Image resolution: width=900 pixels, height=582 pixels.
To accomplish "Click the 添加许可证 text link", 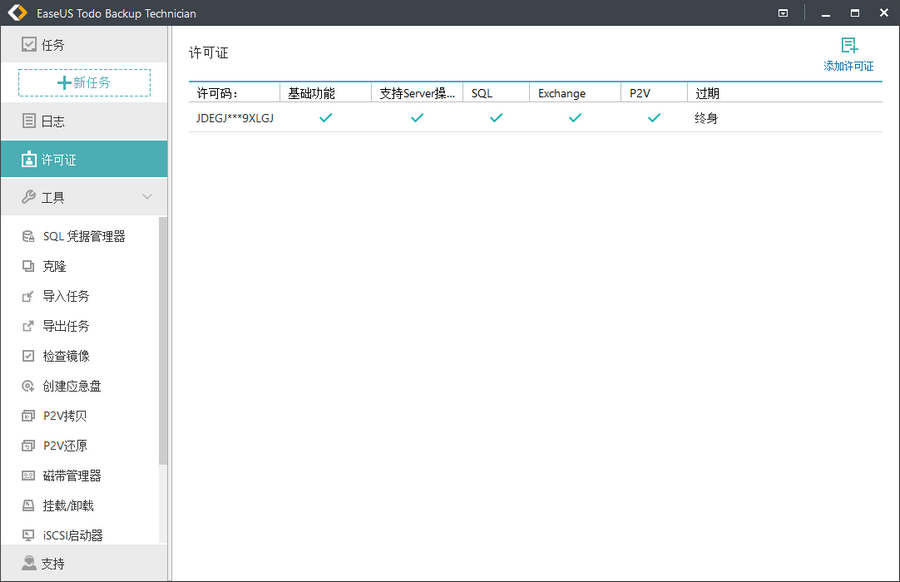I will pos(848,66).
